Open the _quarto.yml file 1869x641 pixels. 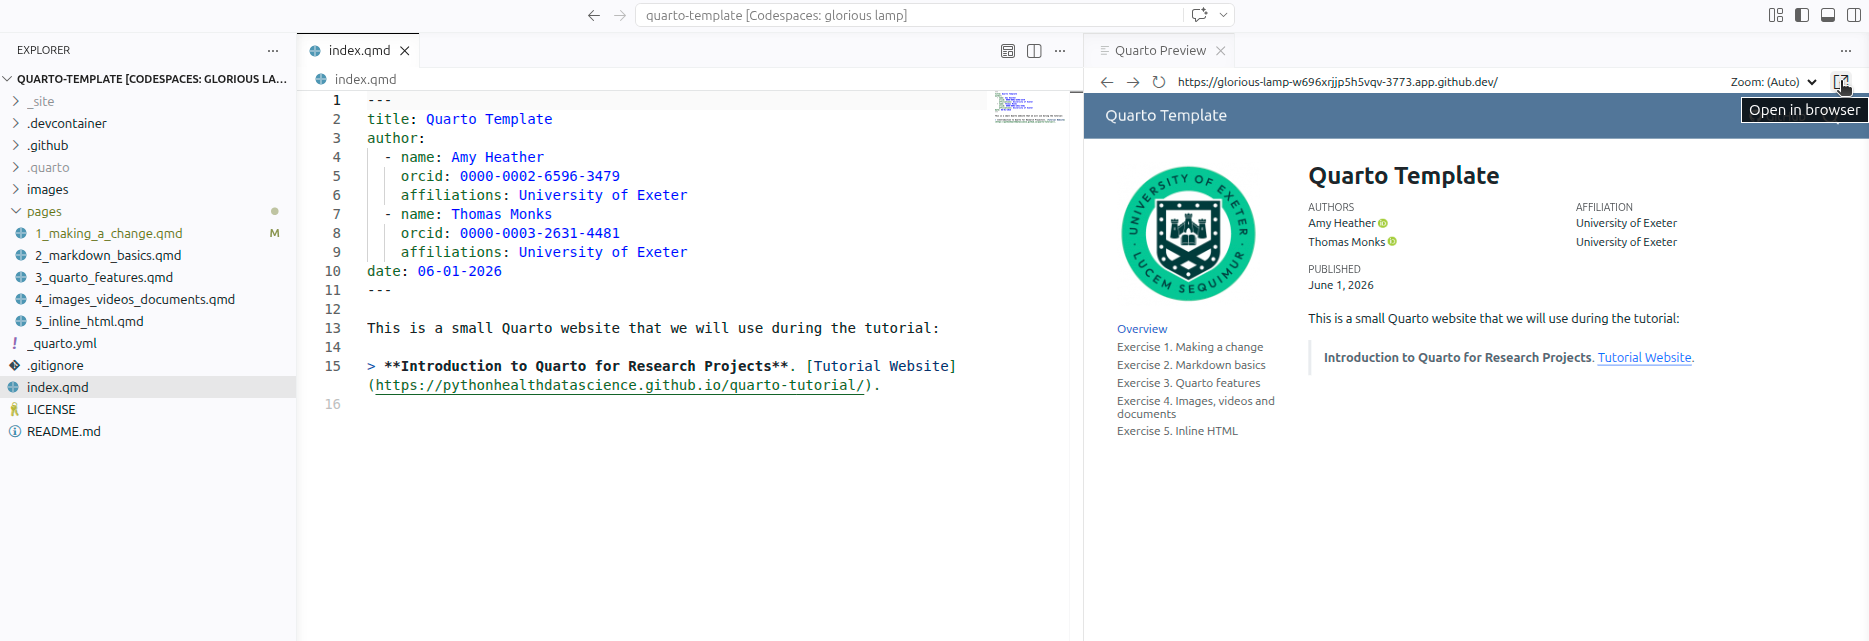click(148, 343)
